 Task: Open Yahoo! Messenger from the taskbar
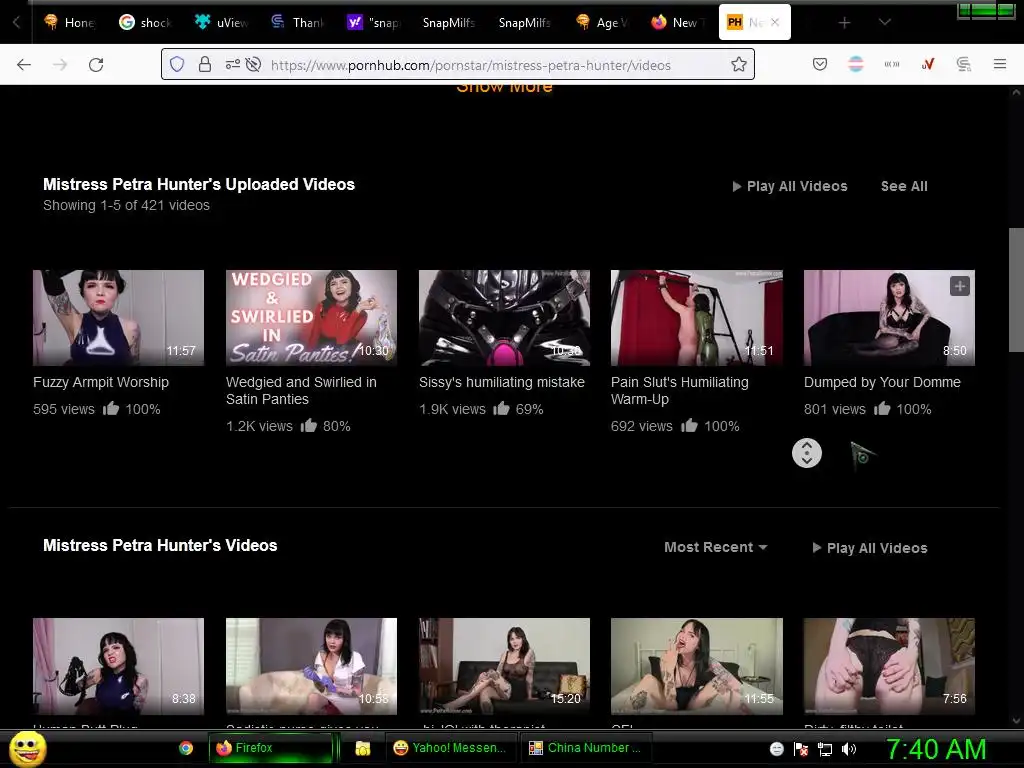[451, 748]
